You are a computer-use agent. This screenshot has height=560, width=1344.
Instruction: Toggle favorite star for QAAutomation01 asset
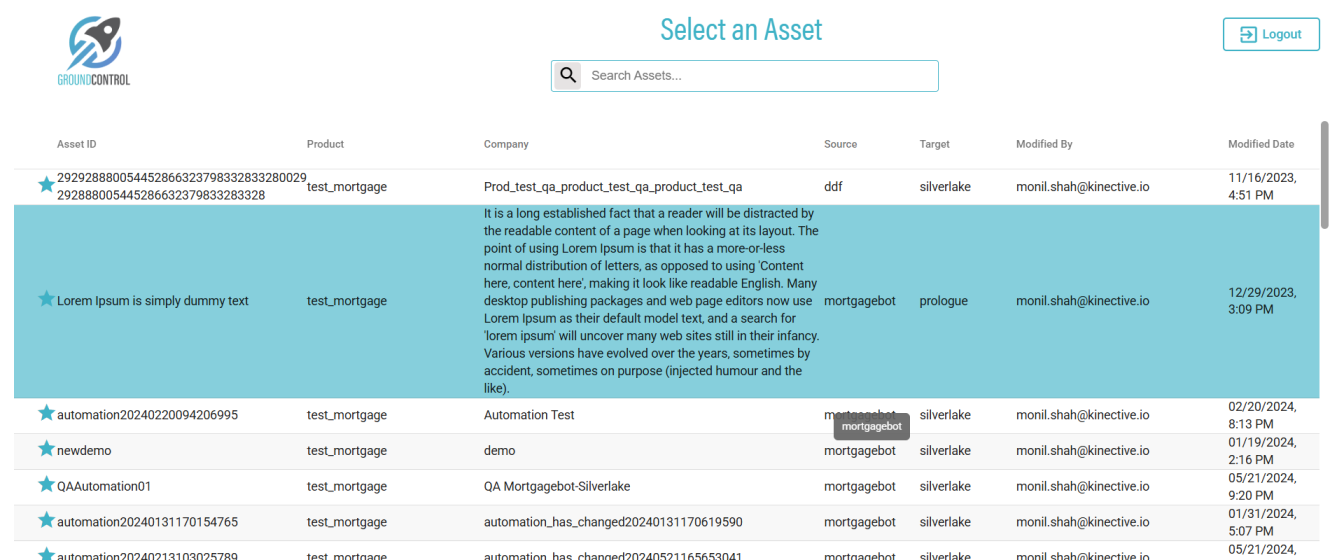click(x=46, y=485)
